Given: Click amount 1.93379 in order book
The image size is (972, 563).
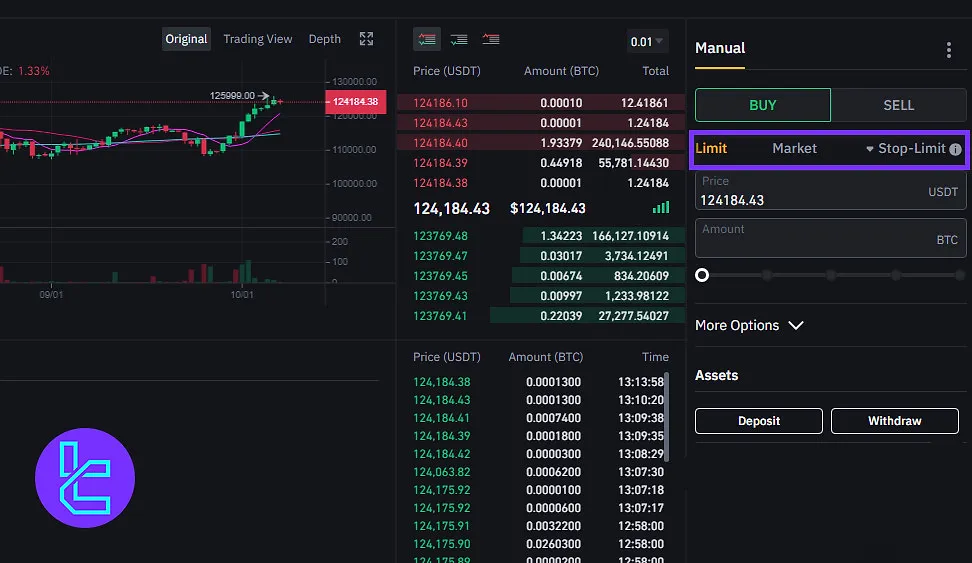Looking at the screenshot, I should 561,143.
